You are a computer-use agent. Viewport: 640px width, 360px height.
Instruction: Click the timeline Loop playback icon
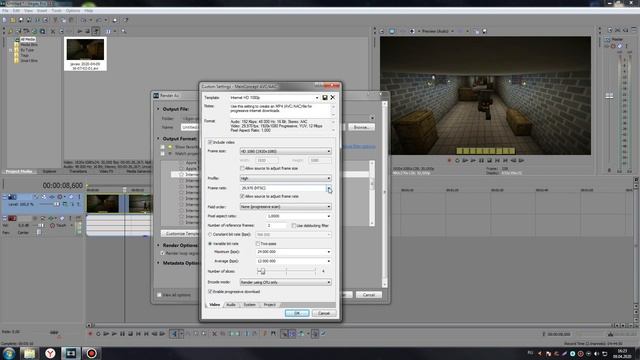(x=98, y=334)
